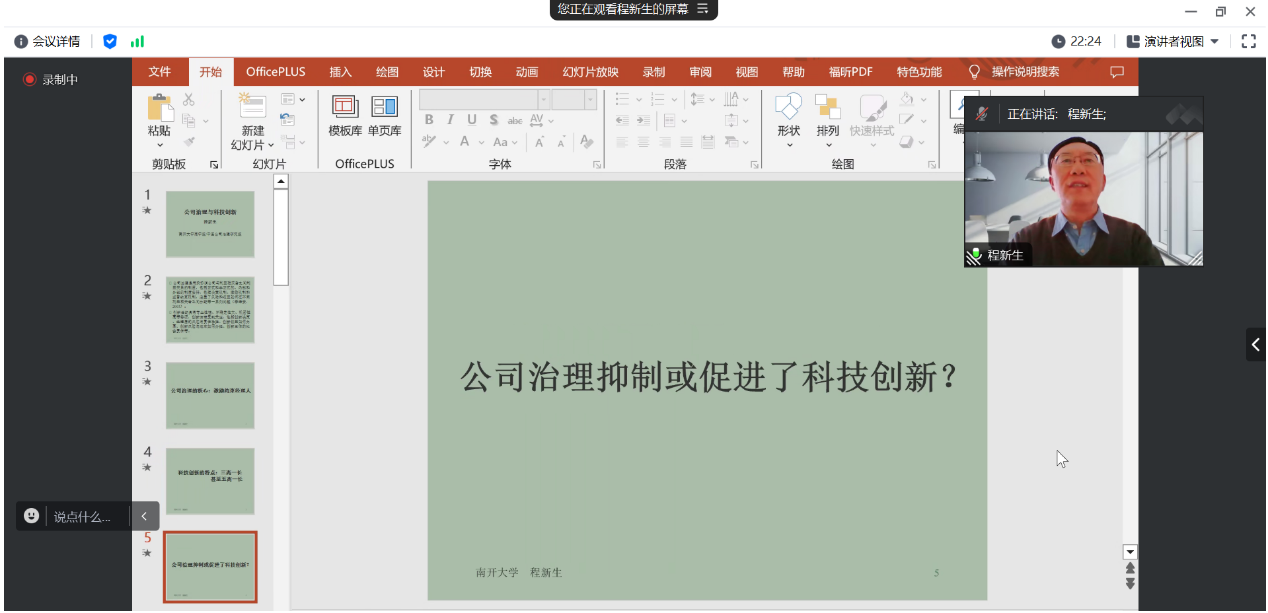Click the 模板库 template library icon
This screenshot has height=613, width=1268.
pos(345,108)
